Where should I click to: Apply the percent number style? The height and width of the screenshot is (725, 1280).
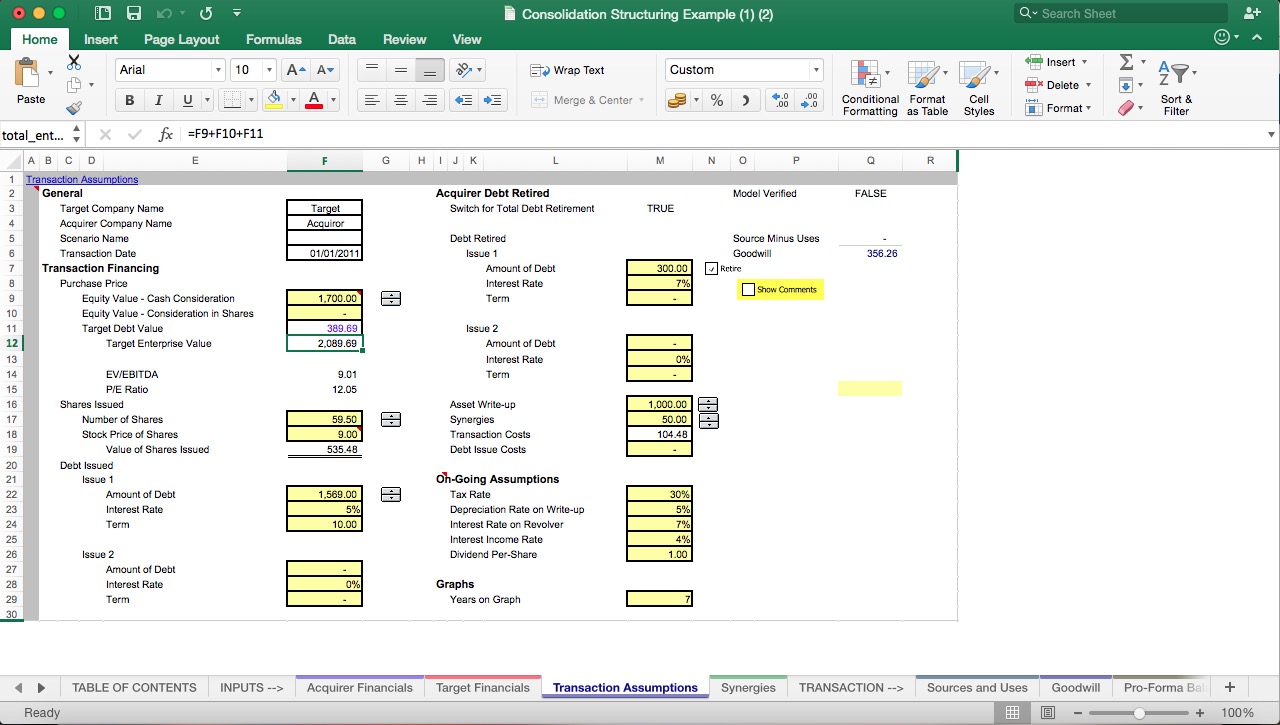pyautogui.click(x=717, y=100)
